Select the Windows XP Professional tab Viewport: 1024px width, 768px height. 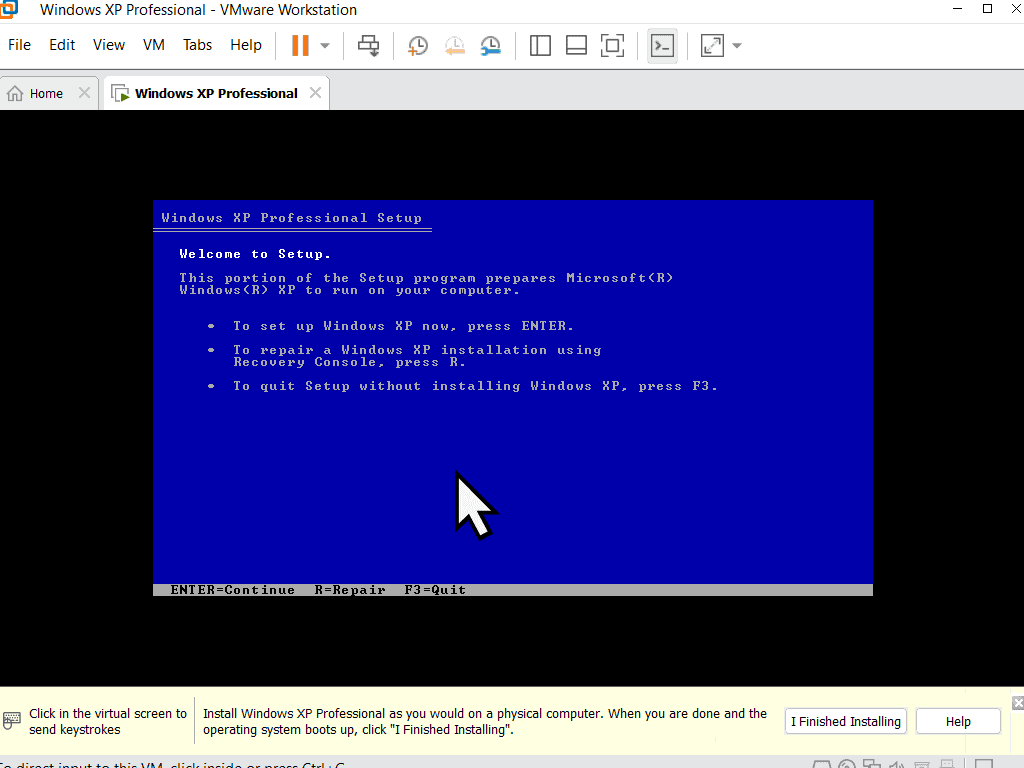pos(216,93)
